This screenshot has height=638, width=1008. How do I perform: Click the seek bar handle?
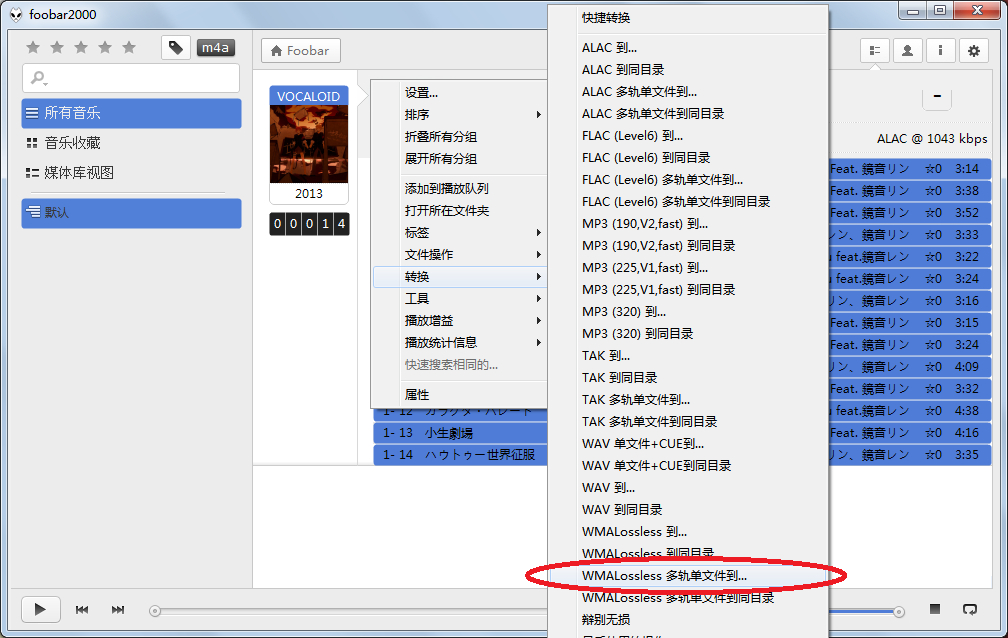point(155,611)
